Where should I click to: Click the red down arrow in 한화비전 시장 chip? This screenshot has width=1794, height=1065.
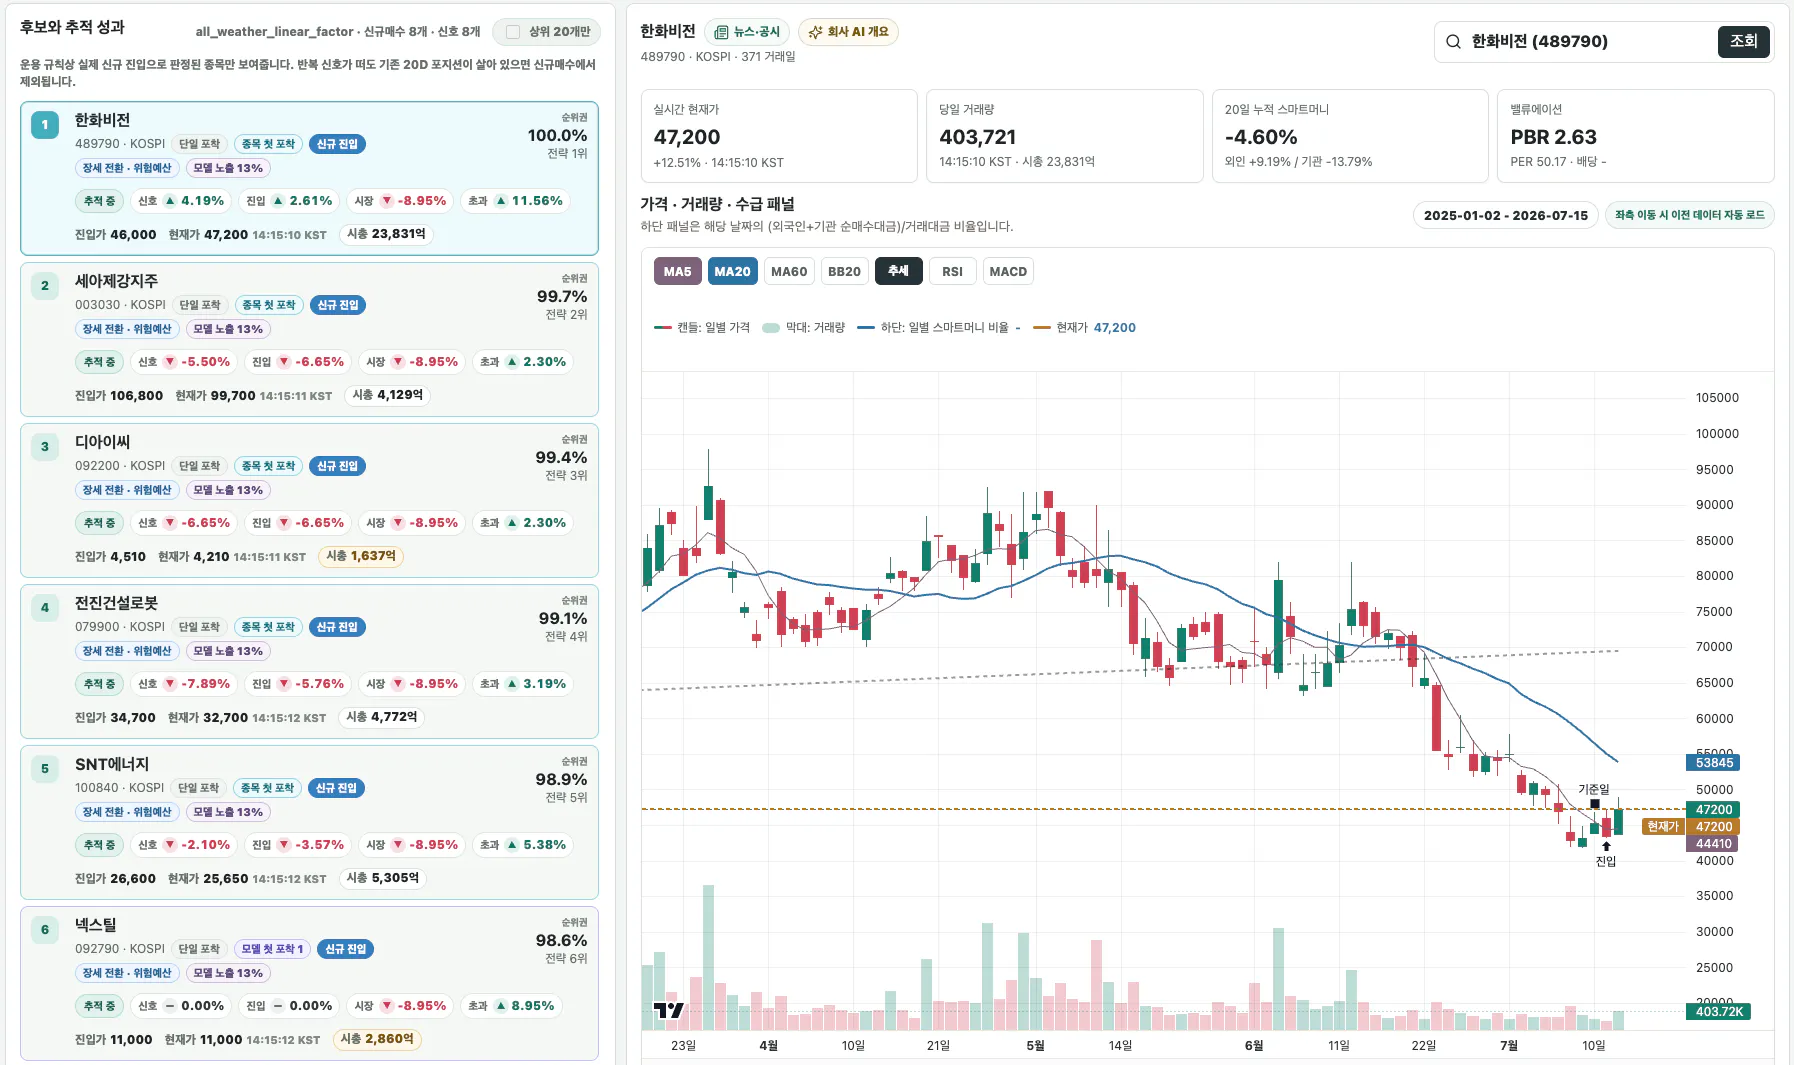point(386,201)
